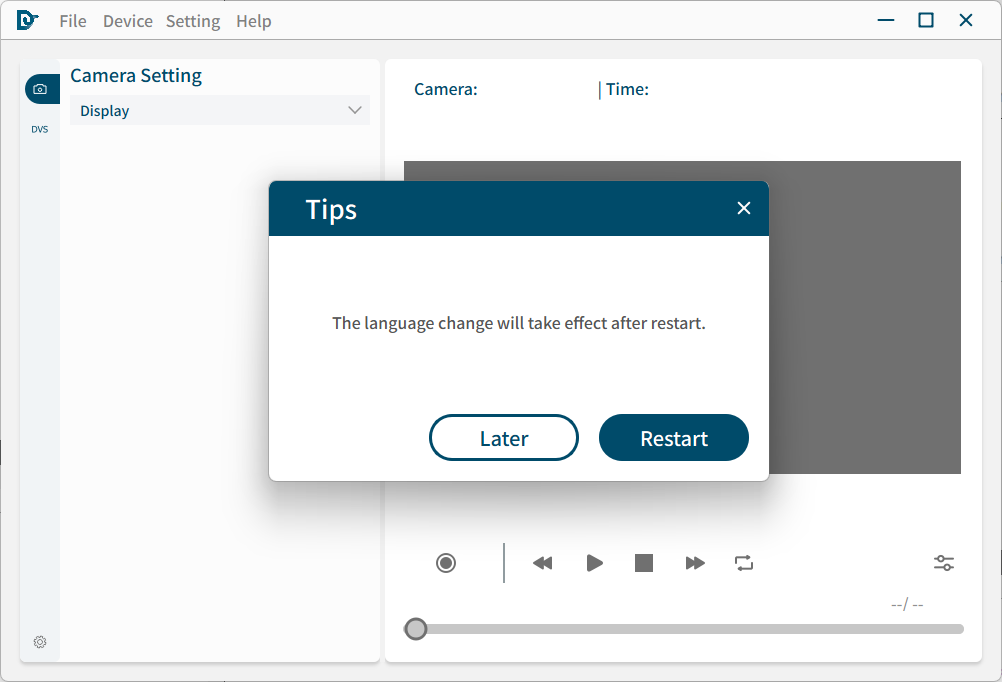
Task: Open the DVS panel in sidebar
Action: click(40, 129)
